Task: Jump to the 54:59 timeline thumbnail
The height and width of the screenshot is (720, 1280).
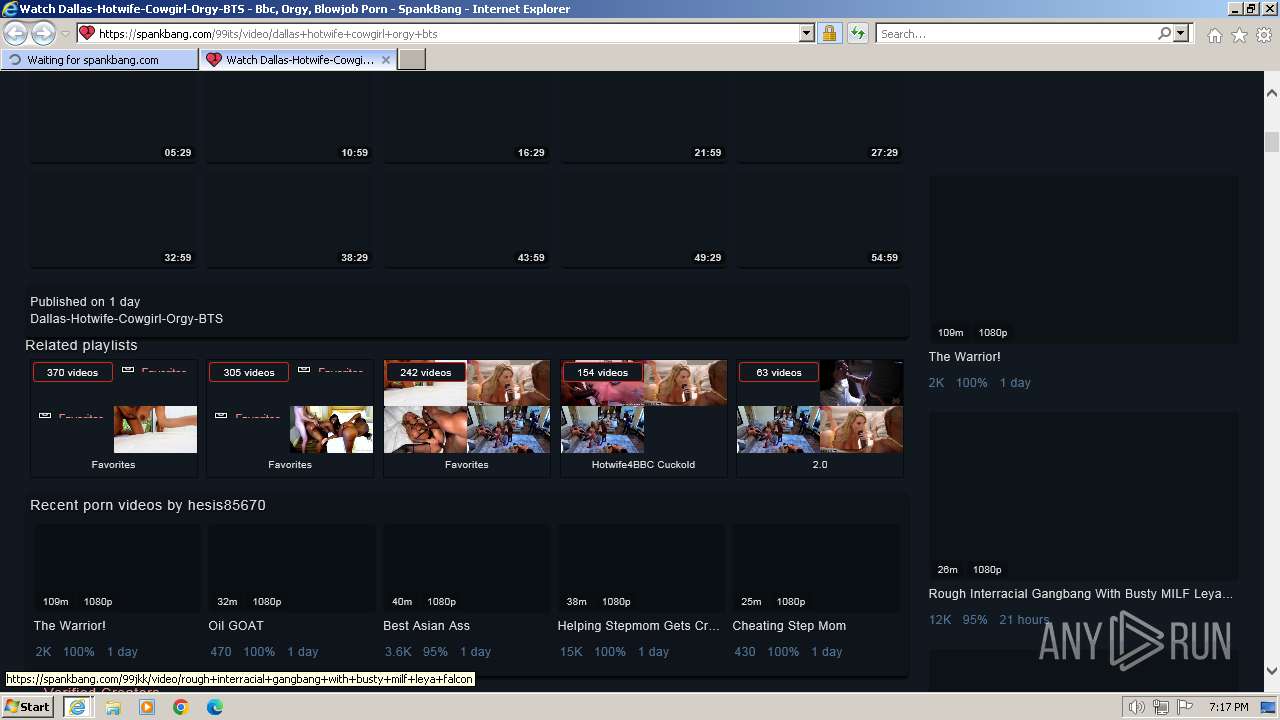Action: pyautogui.click(x=820, y=220)
